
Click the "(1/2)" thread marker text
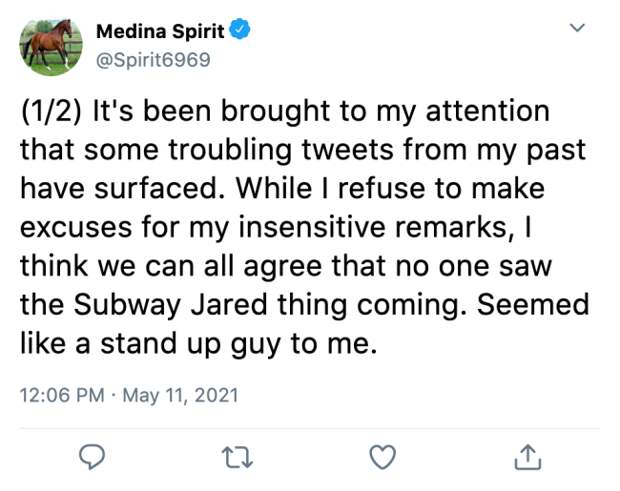51,111
